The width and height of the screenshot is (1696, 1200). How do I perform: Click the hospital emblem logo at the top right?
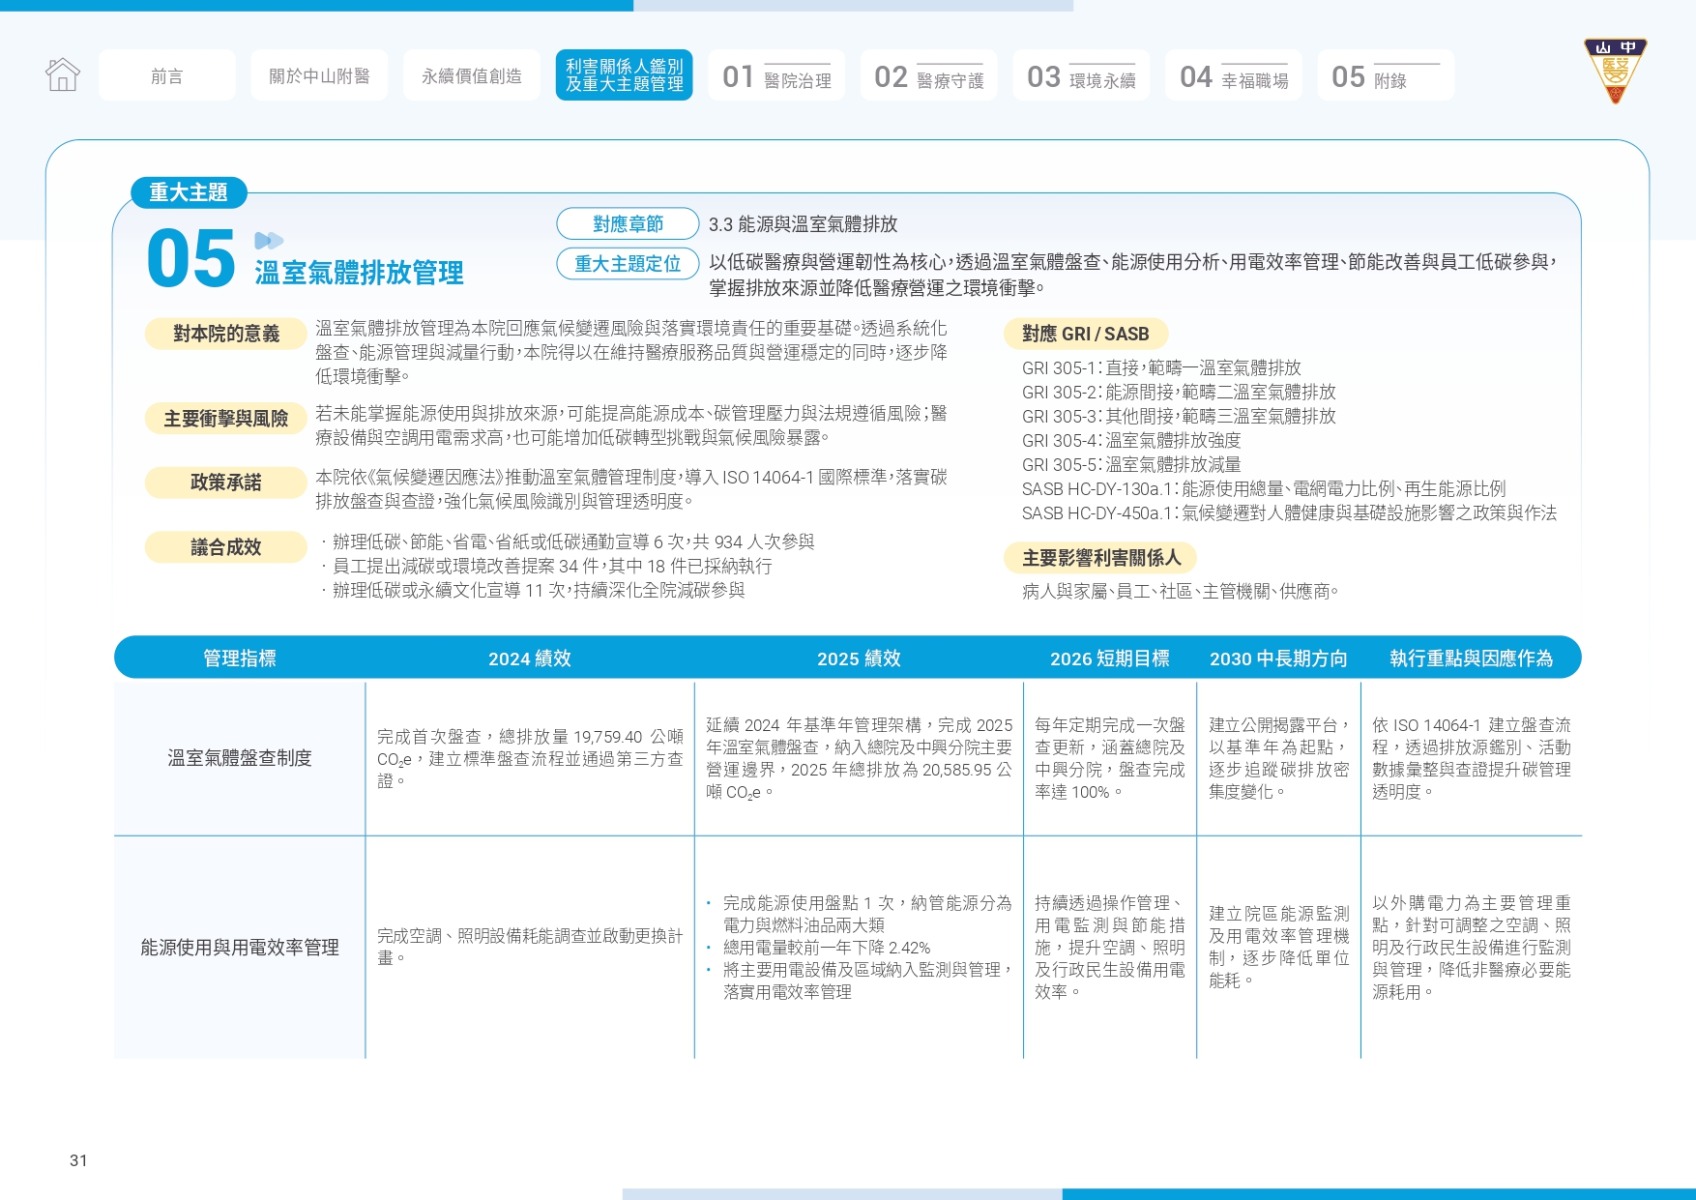1615,71
